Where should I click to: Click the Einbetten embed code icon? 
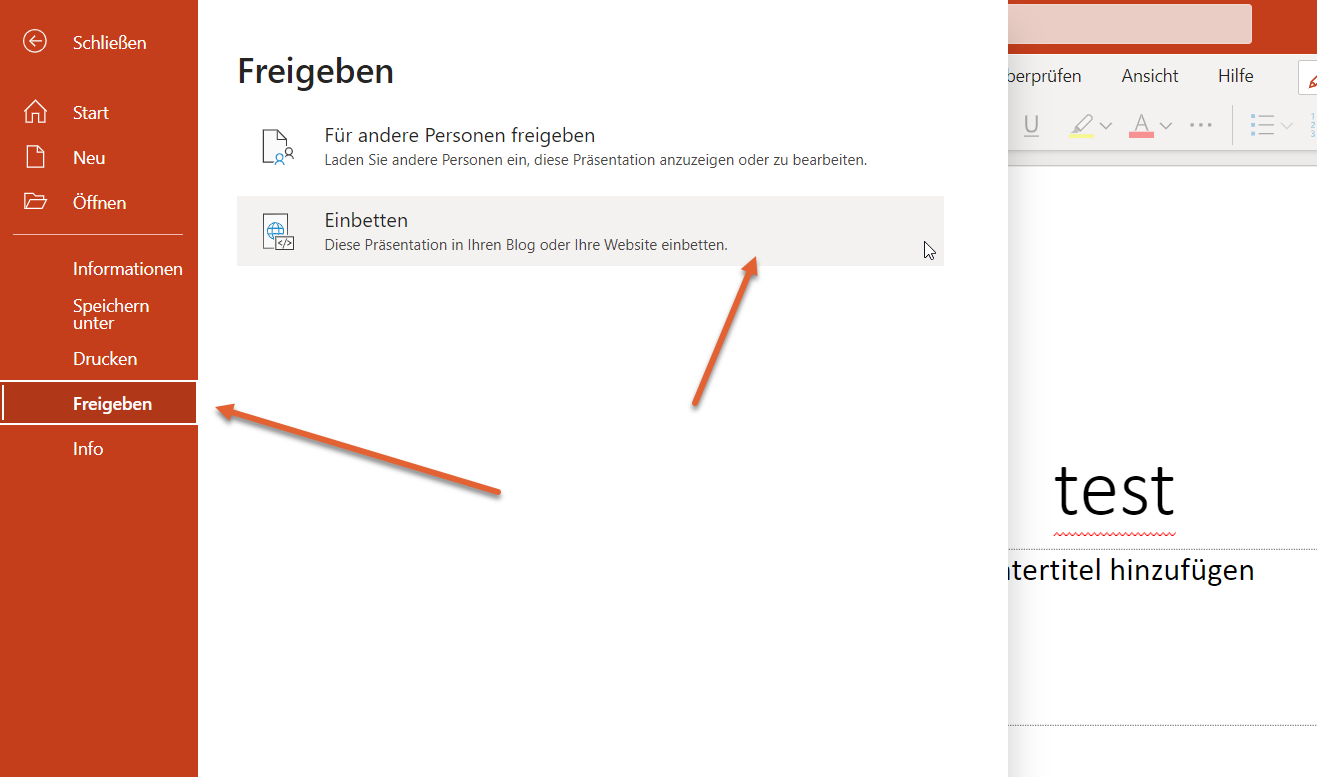[x=277, y=231]
